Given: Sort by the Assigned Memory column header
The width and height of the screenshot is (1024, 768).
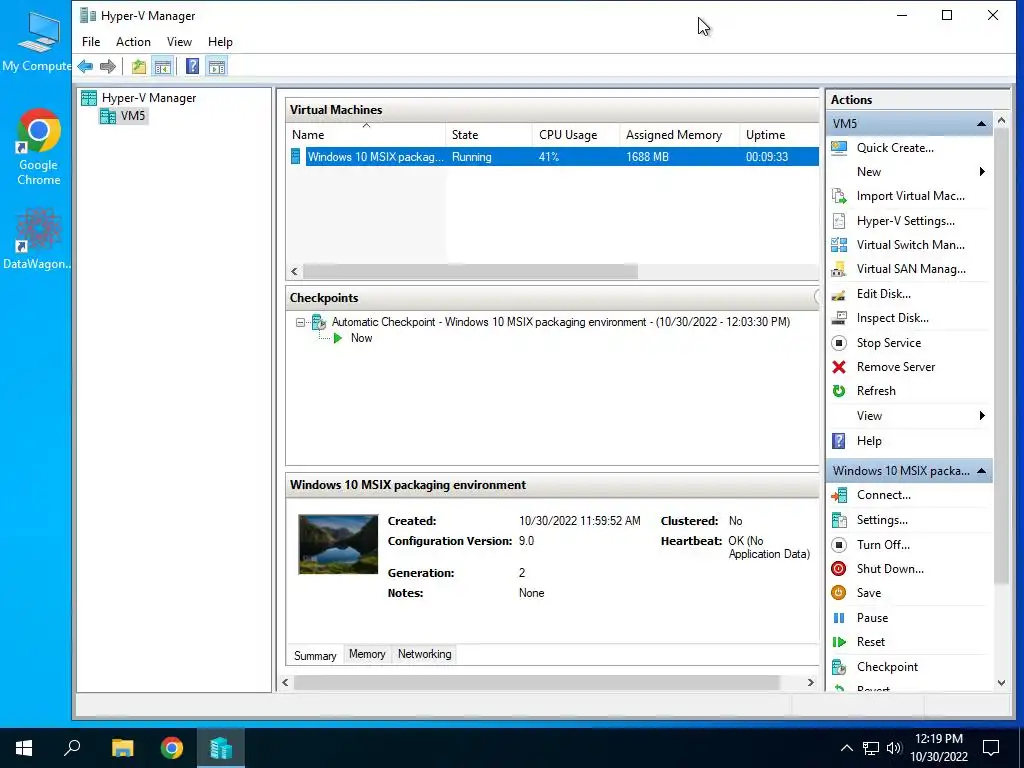Looking at the screenshot, I should pos(679,135).
